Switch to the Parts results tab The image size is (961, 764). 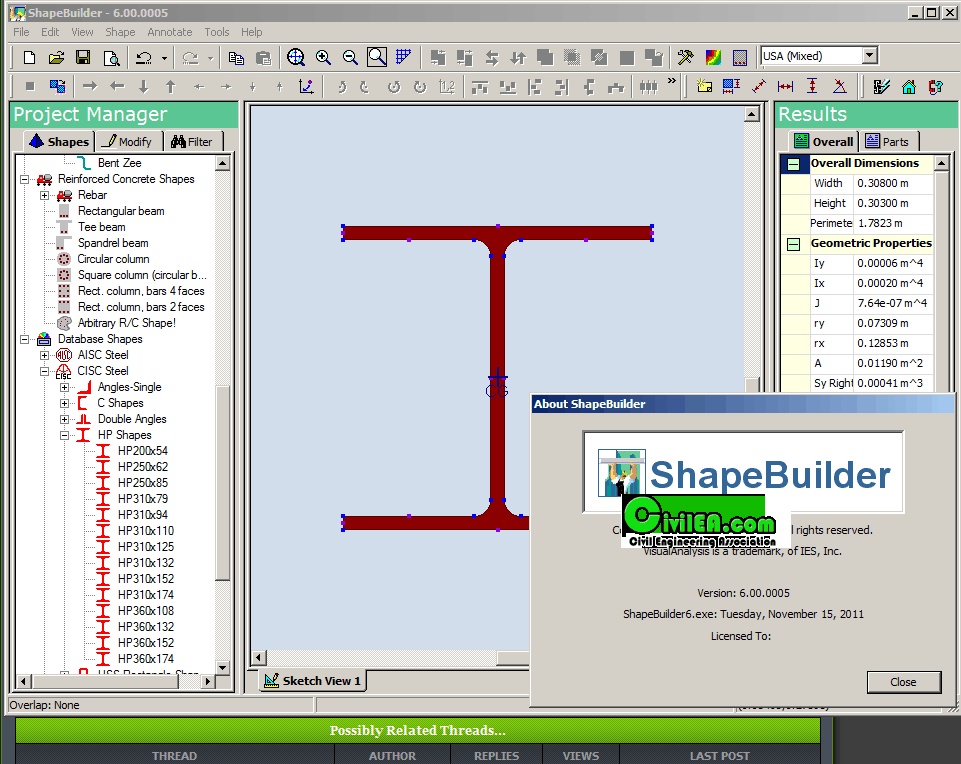(x=887, y=142)
